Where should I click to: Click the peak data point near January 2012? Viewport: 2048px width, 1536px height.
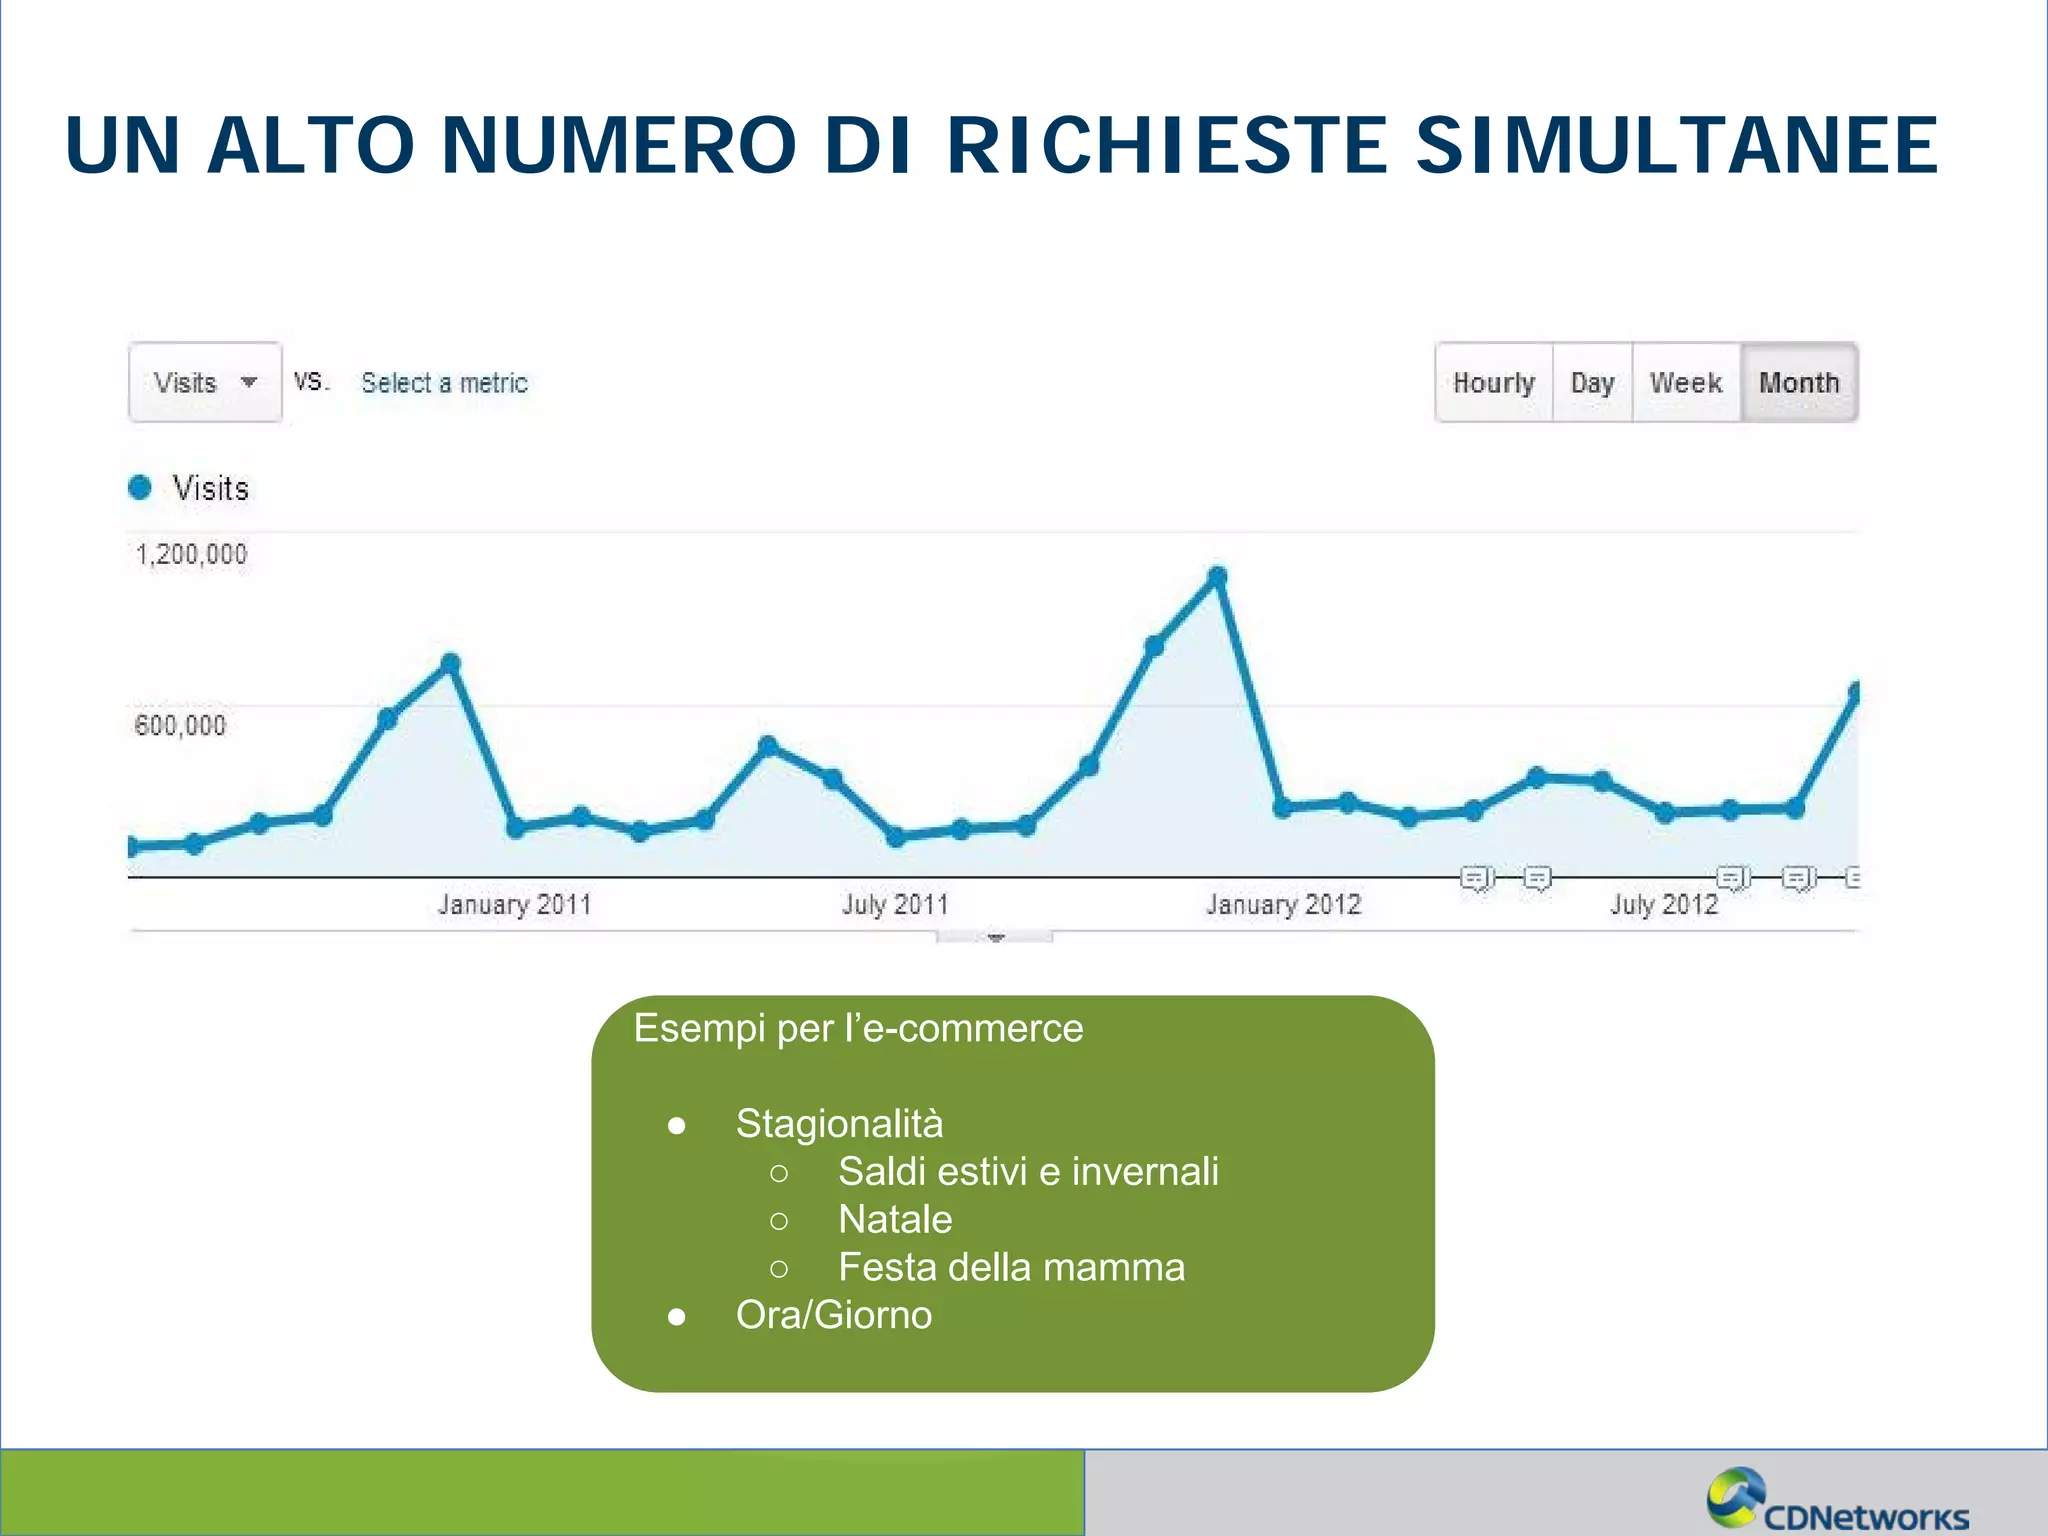[1217, 577]
